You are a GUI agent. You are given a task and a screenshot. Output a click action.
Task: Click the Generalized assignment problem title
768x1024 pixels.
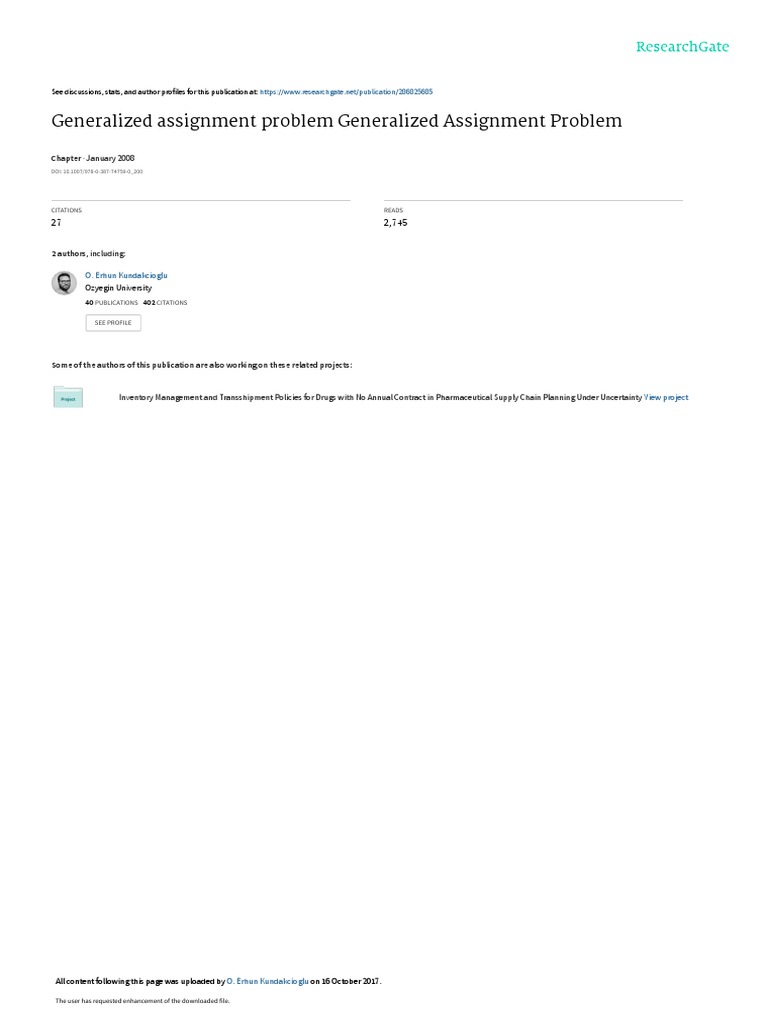pos(336,121)
